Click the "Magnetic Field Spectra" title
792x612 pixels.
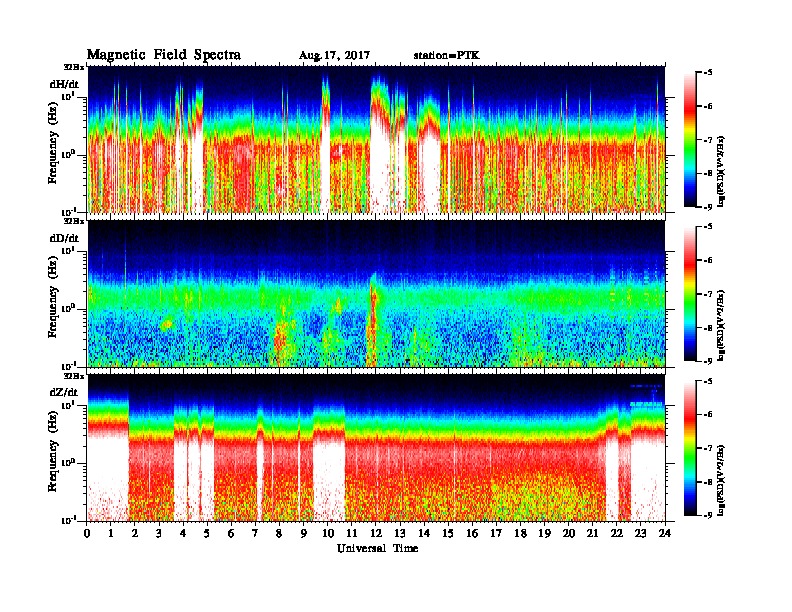click(x=164, y=55)
